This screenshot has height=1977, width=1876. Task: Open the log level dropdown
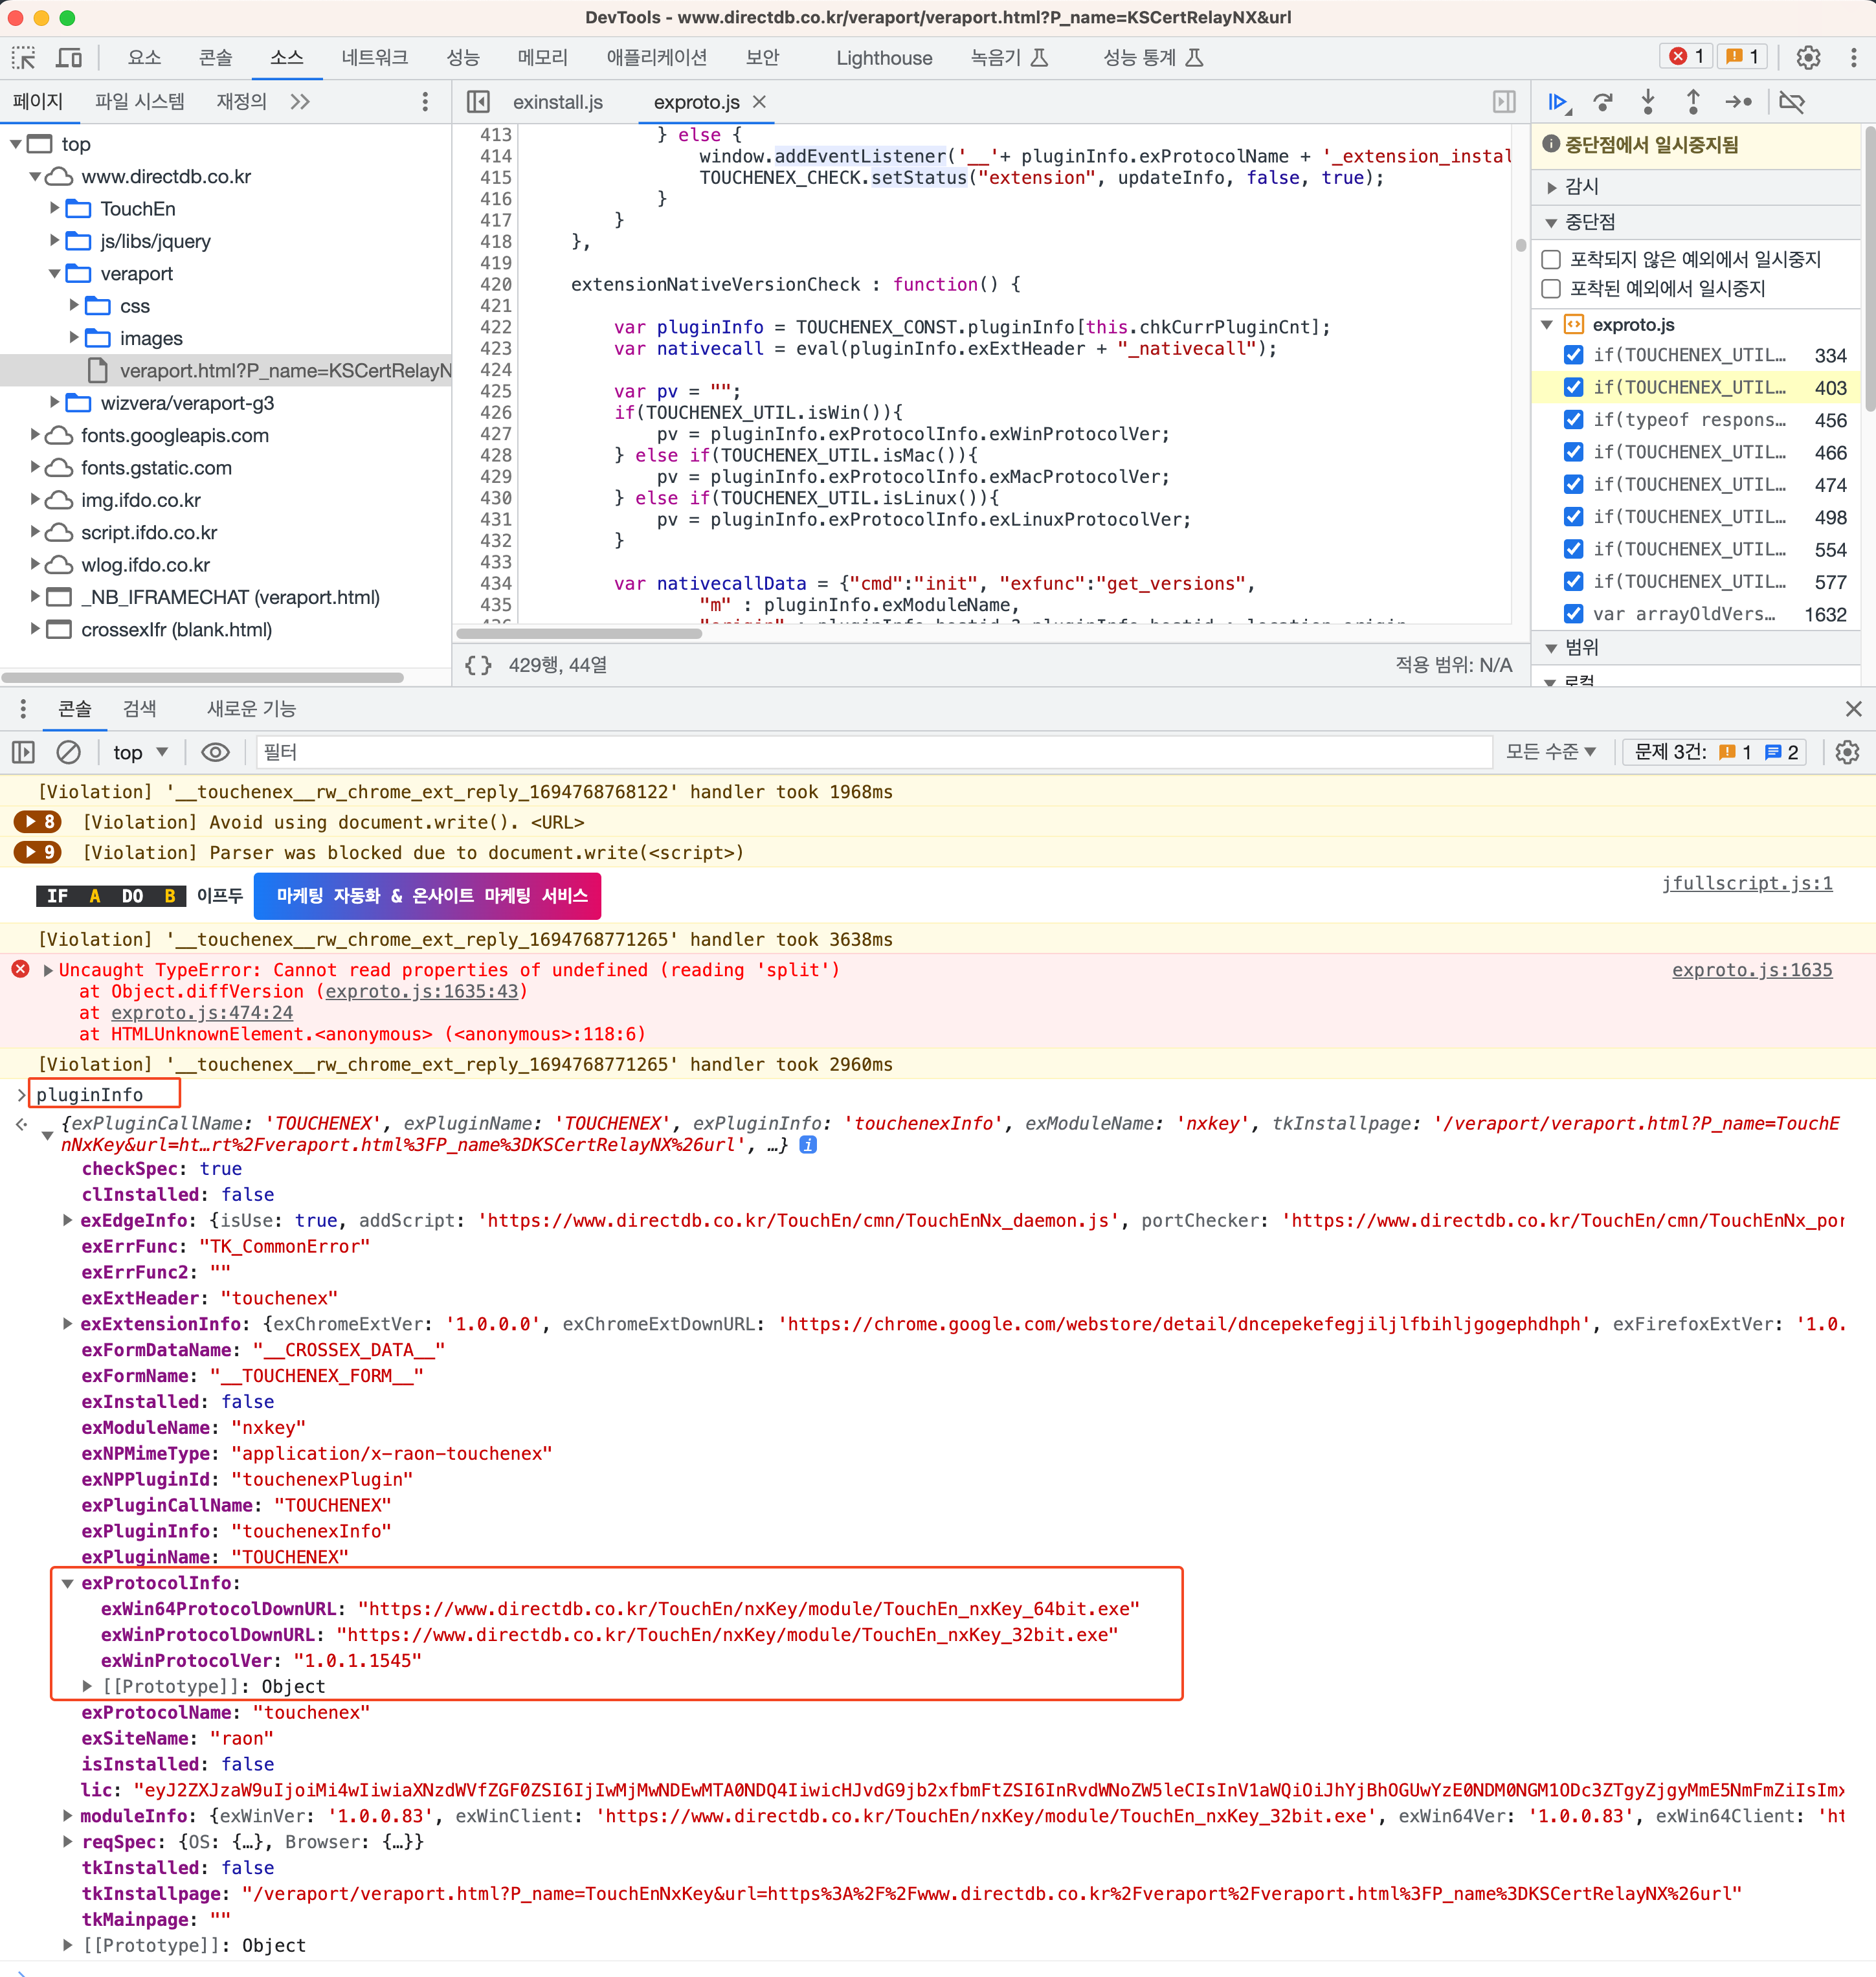1550,752
